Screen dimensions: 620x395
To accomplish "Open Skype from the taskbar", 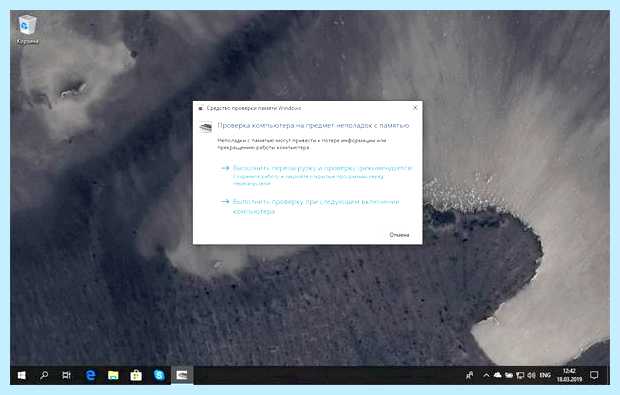I will (159, 375).
